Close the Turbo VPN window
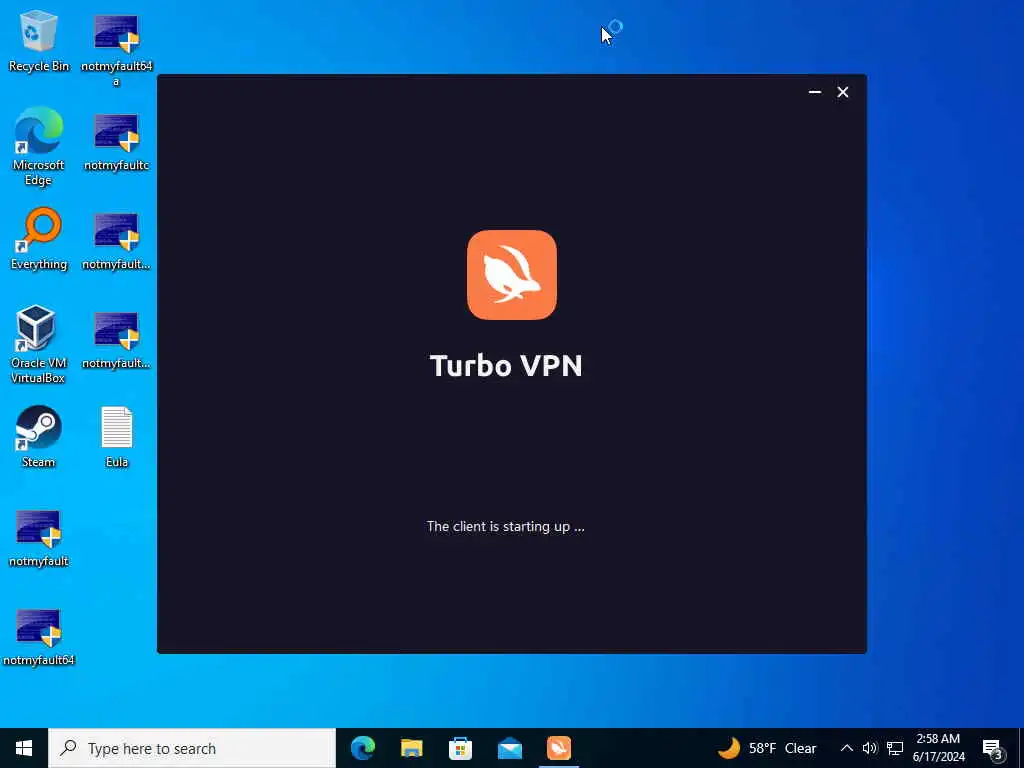1024x768 pixels. [842, 92]
